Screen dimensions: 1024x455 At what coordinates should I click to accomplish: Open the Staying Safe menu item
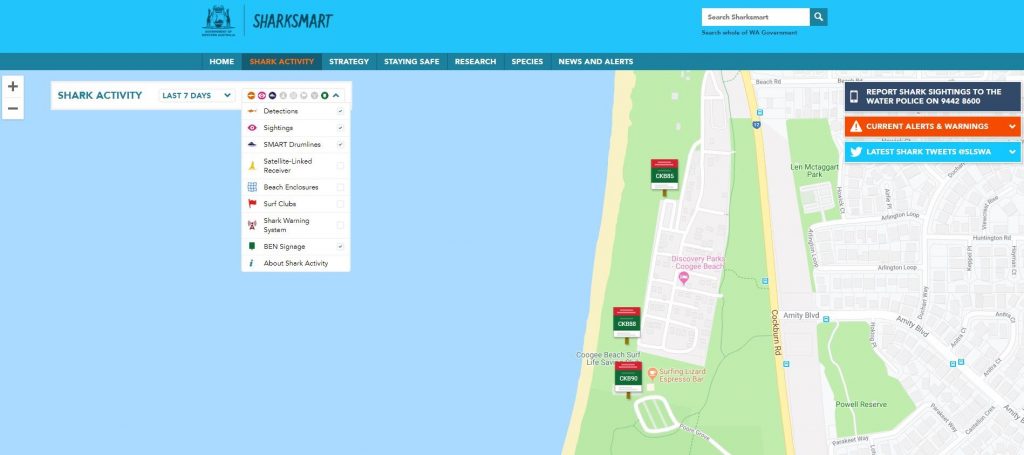pos(411,61)
